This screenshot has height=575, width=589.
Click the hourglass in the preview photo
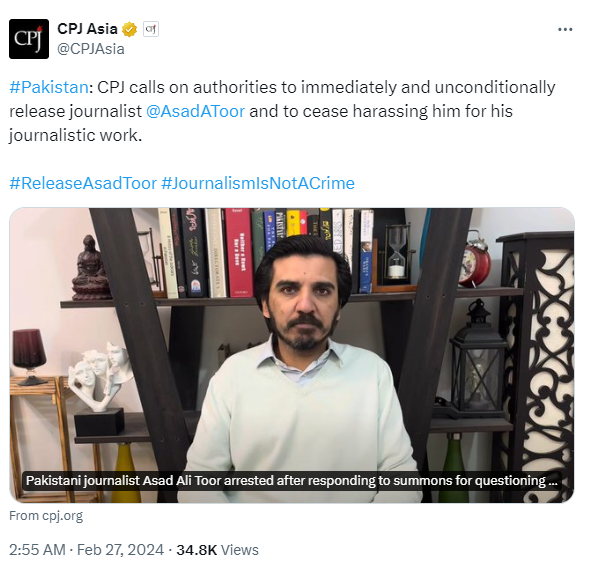pos(396,251)
